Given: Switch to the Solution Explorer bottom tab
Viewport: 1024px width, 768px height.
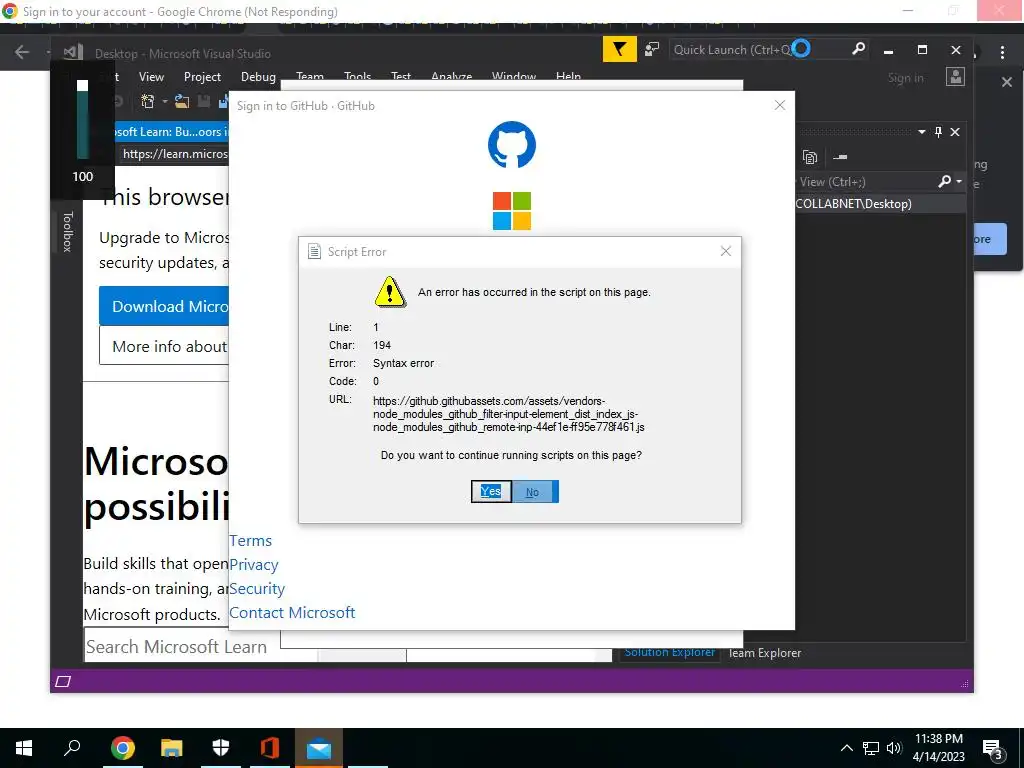Looking at the screenshot, I should (x=669, y=652).
